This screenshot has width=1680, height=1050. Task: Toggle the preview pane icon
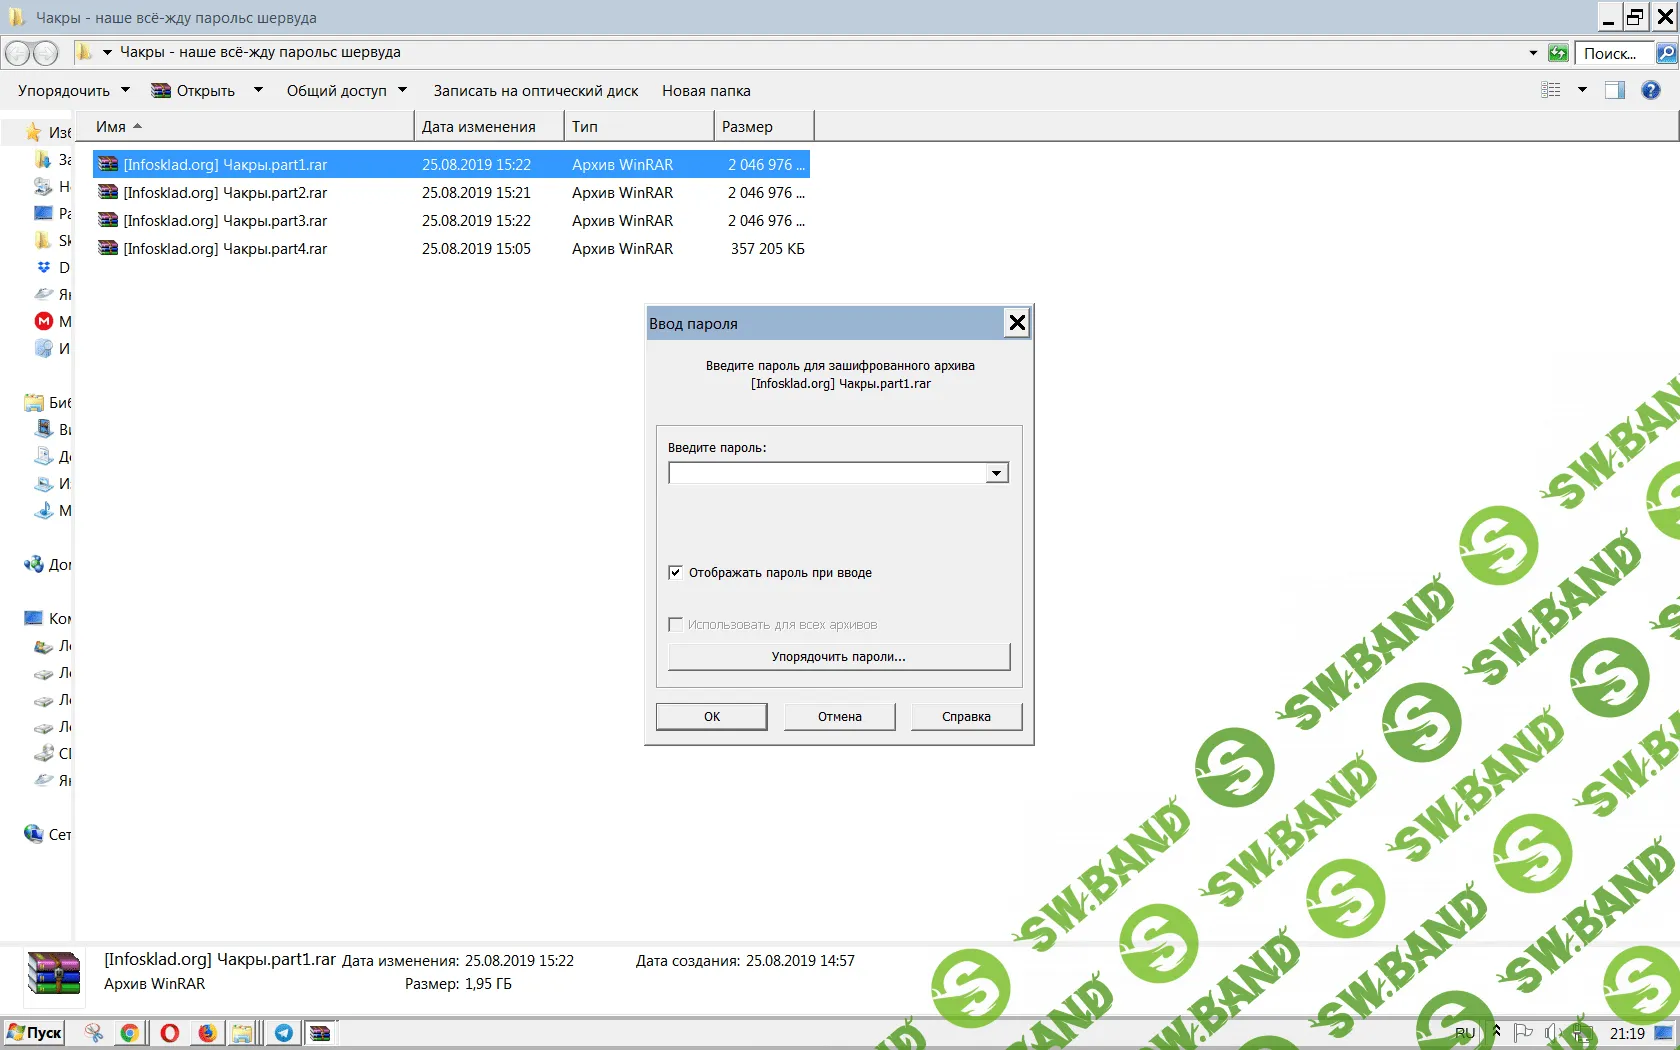pyautogui.click(x=1615, y=90)
